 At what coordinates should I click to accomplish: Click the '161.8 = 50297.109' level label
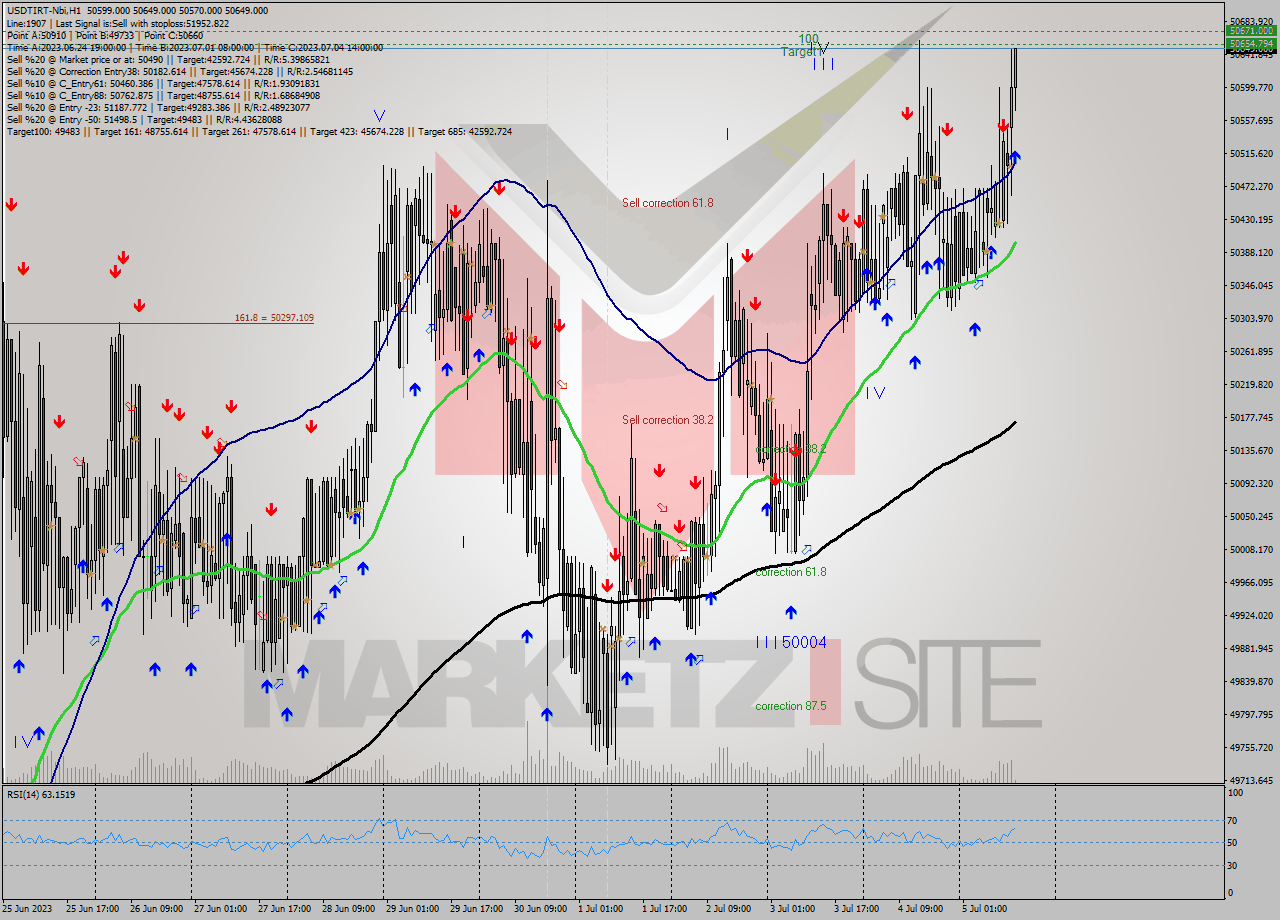tap(274, 318)
